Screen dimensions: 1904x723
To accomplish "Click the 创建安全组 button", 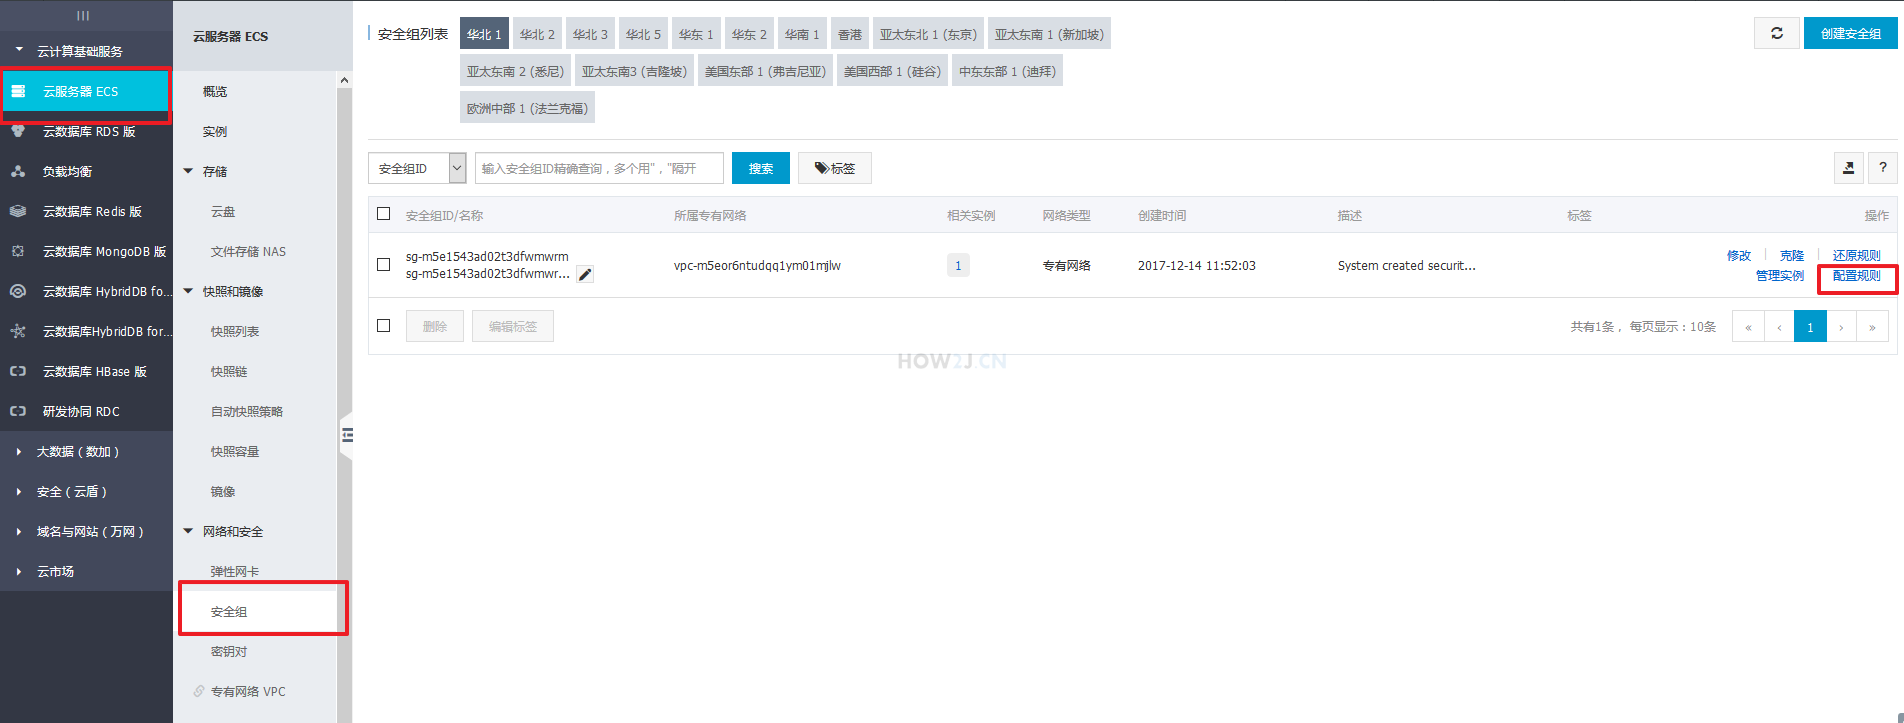I will click(x=1850, y=33).
